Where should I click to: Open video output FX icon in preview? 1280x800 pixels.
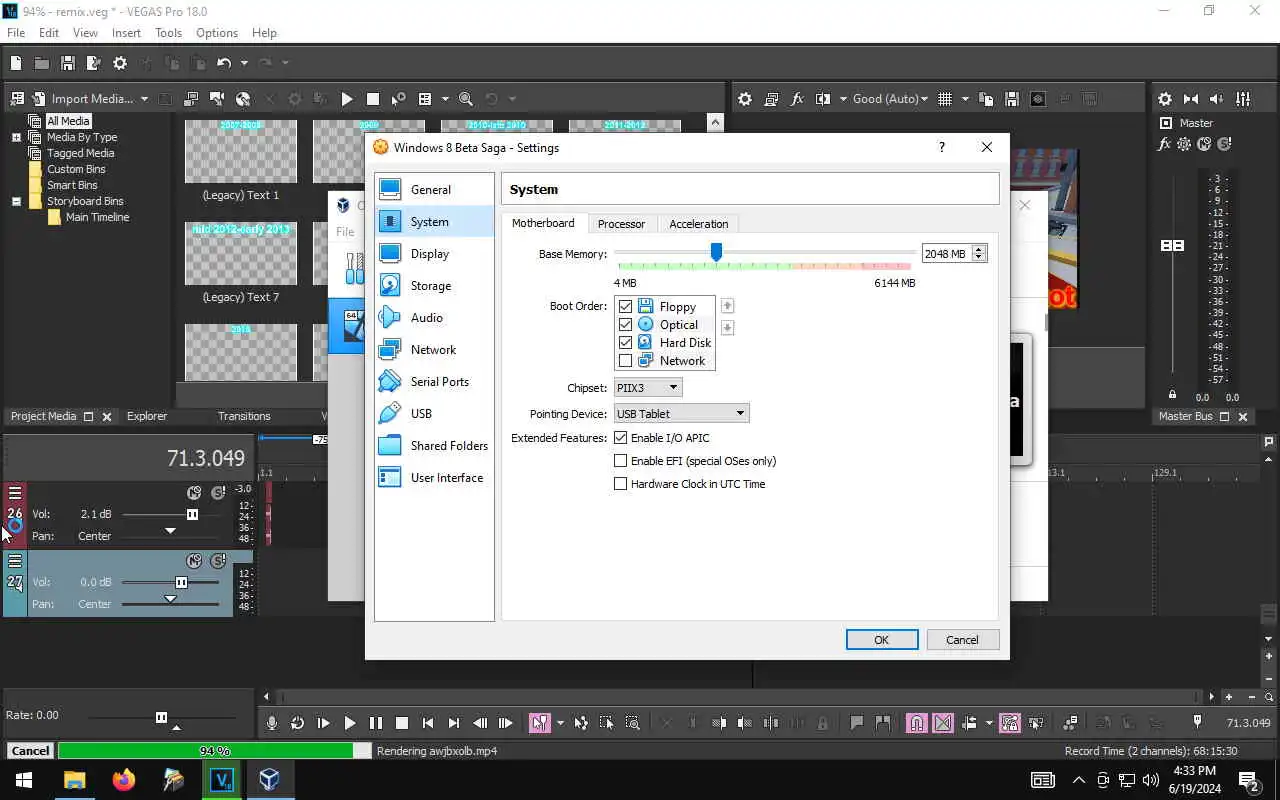coord(797,99)
